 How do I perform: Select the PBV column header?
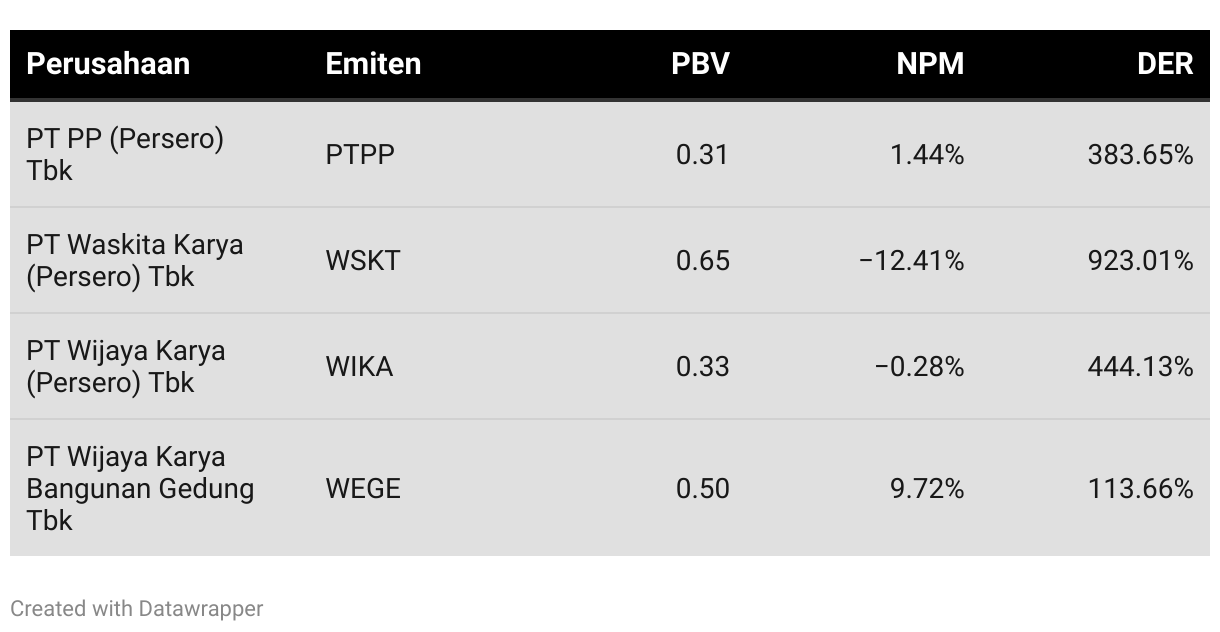(x=700, y=64)
